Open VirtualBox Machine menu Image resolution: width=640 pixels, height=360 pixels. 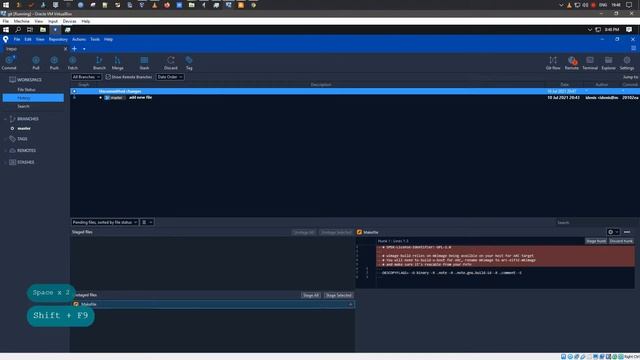click(x=21, y=21)
